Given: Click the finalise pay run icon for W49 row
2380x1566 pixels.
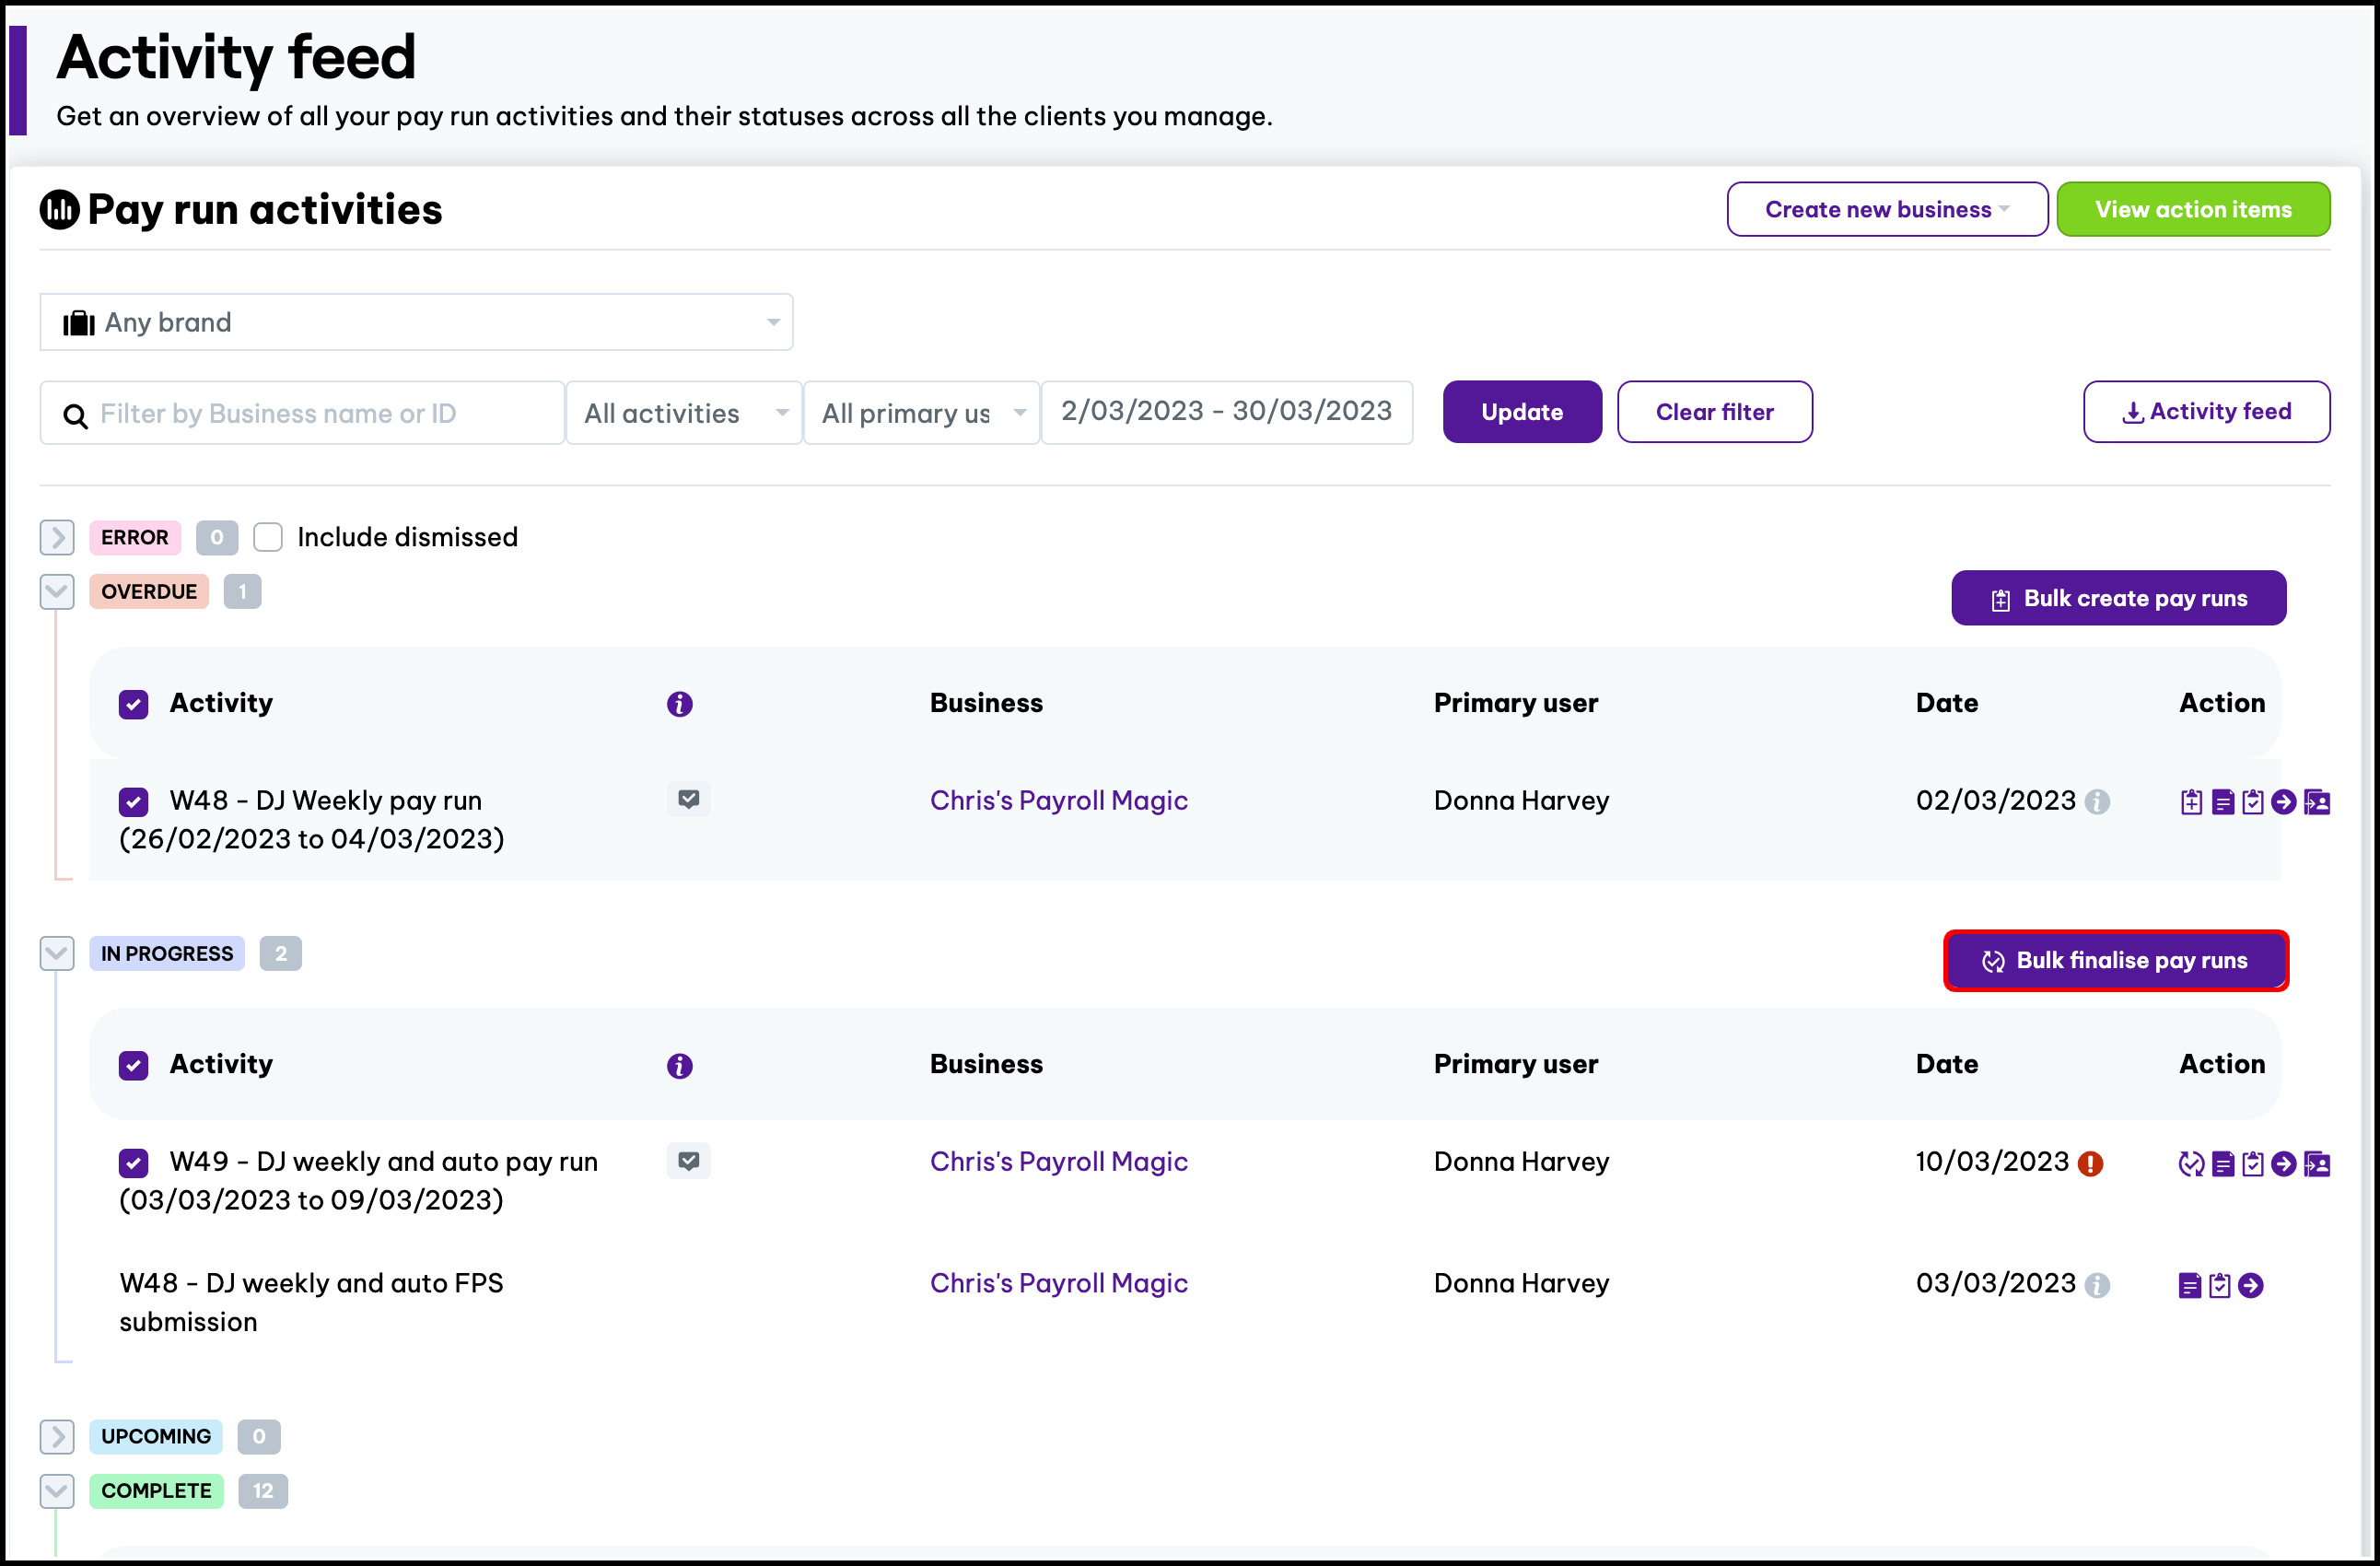Looking at the screenshot, I should pyautogui.click(x=2191, y=1163).
